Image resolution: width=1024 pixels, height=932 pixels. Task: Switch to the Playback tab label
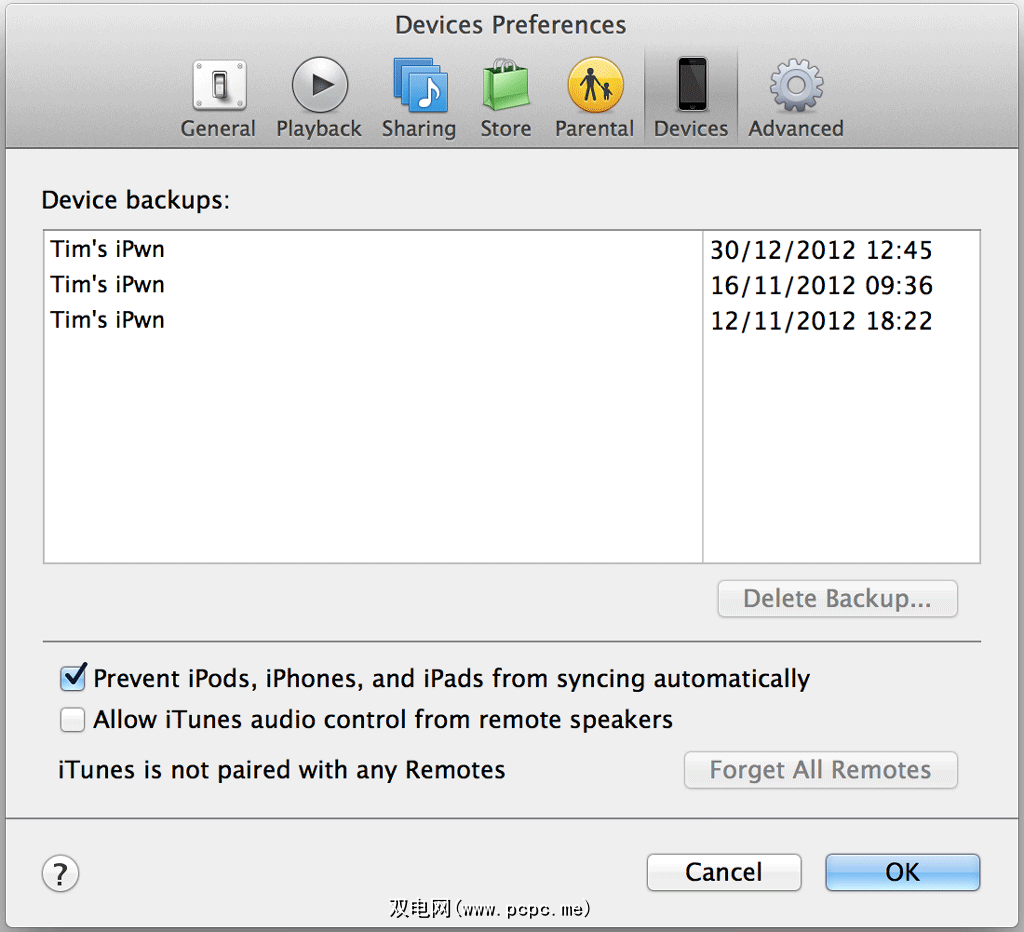coord(319,129)
